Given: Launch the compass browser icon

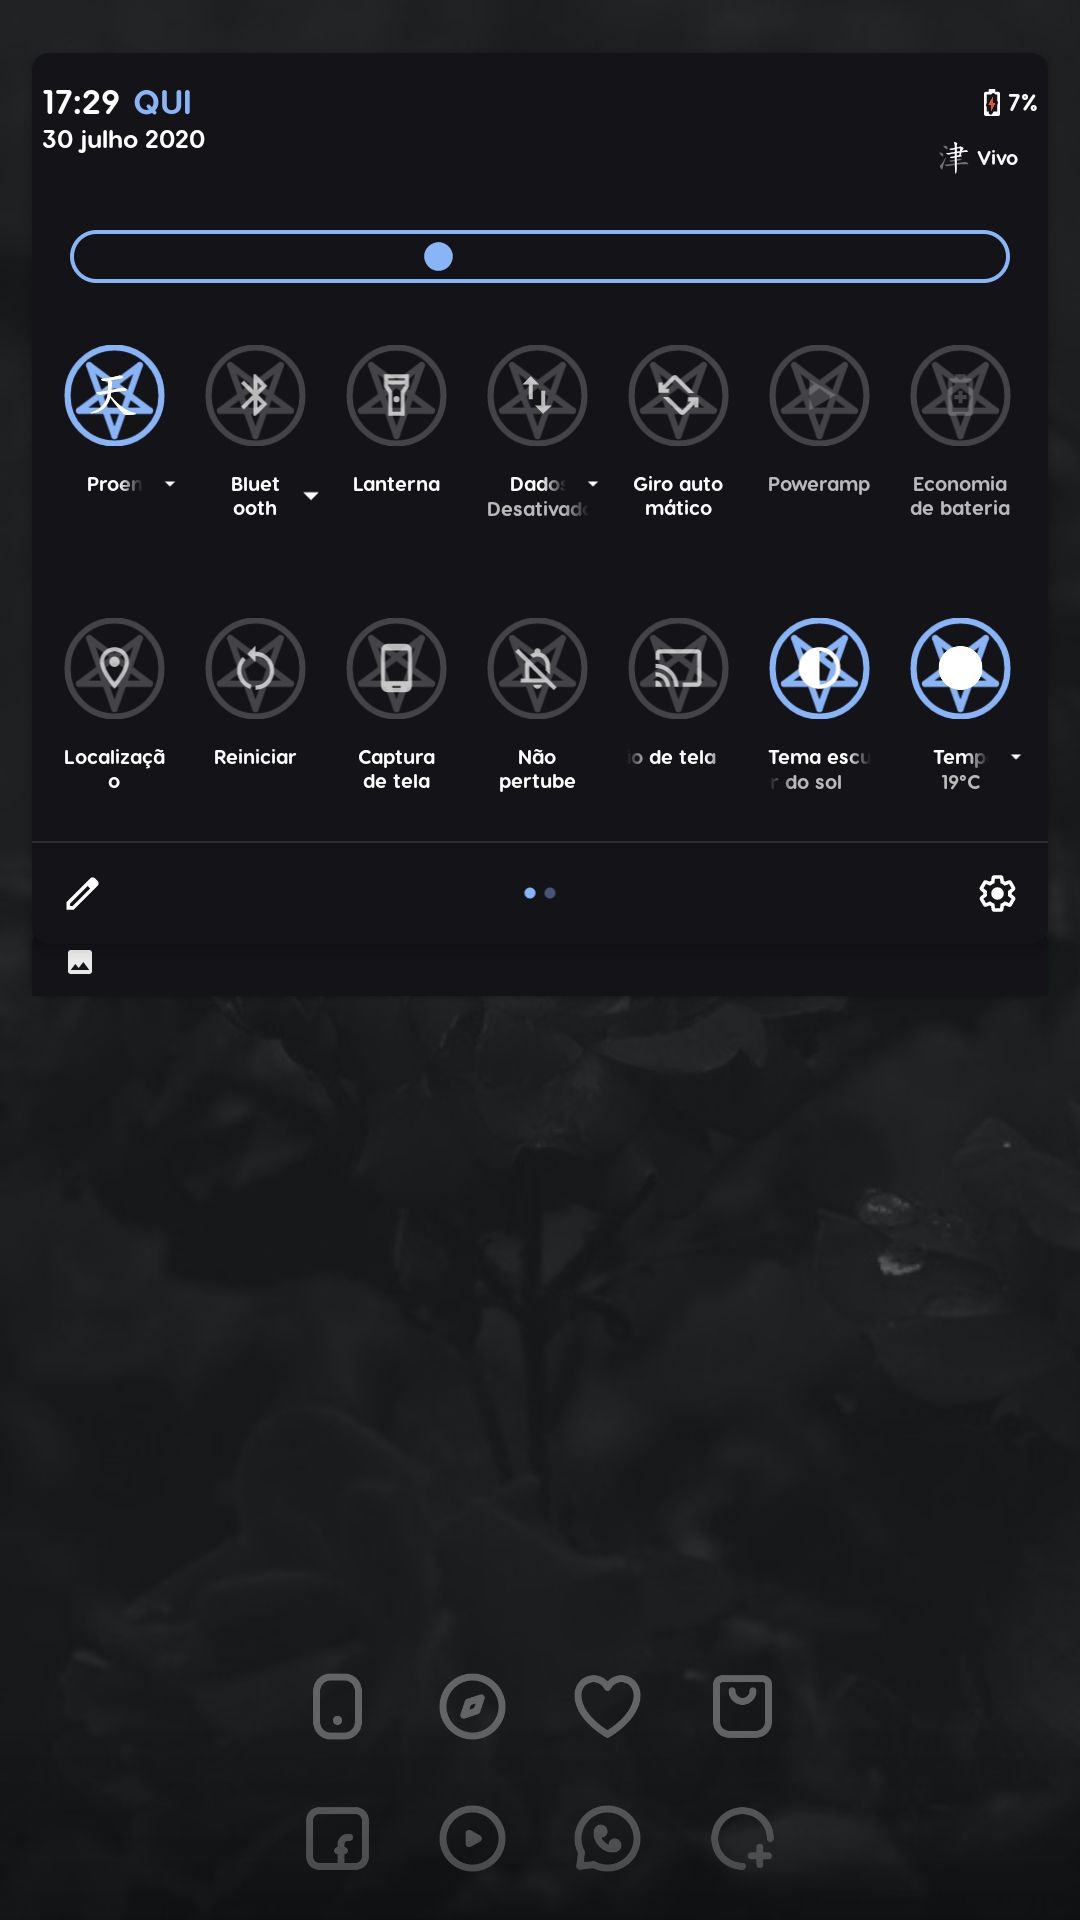Looking at the screenshot, I should [x=472, y=1706].
